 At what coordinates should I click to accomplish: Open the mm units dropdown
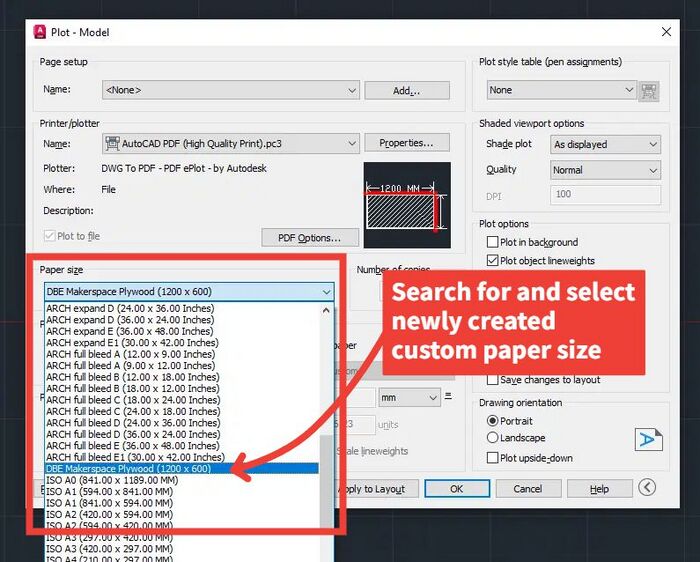click(x=409, y=398)
